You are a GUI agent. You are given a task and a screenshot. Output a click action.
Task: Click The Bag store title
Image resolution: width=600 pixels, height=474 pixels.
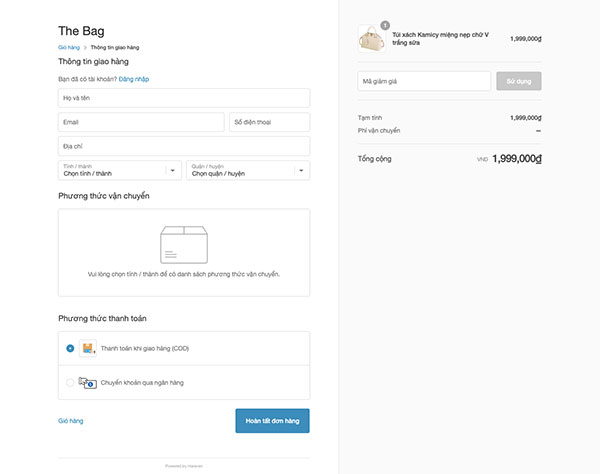click(81, 31)
